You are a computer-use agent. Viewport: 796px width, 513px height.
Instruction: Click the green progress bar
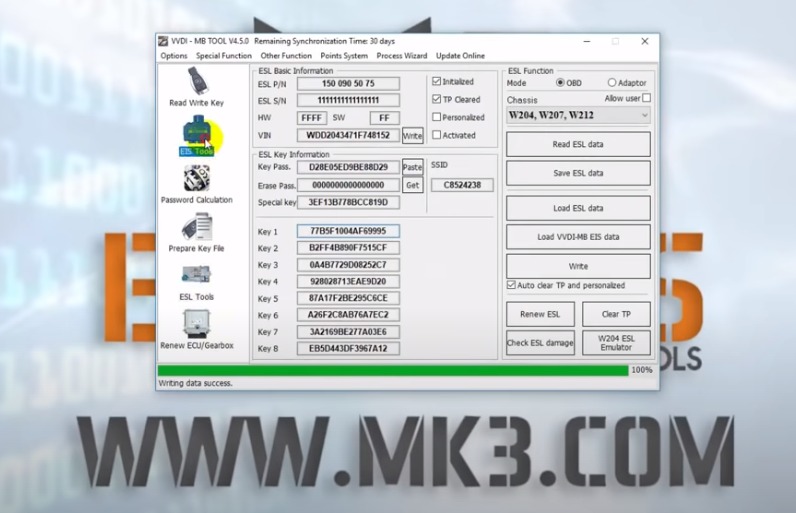pyautogui.click(x=393, y=370)
